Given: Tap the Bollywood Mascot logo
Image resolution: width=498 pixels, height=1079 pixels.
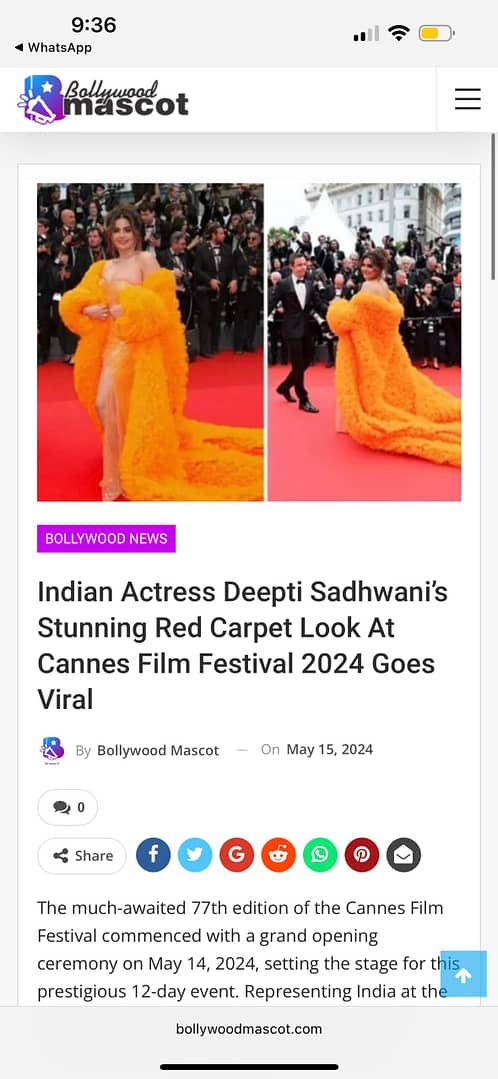Looking at the screenshot, I should point(103,99).
